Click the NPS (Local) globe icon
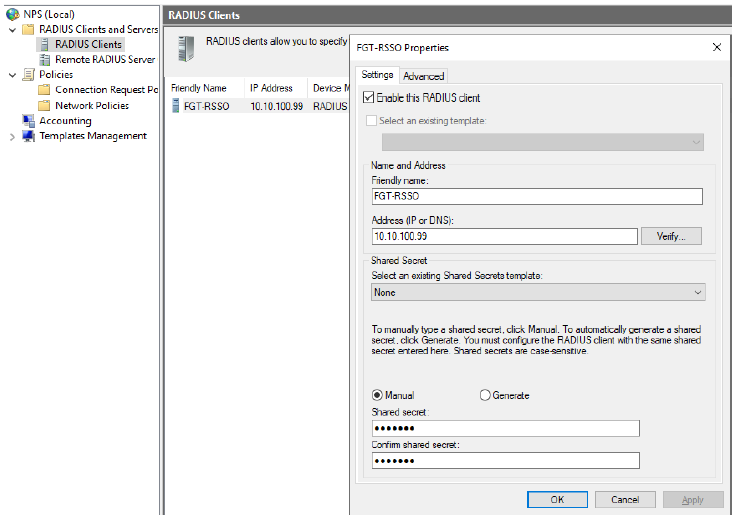Screen dimensions: 739x518 (13, 14)
